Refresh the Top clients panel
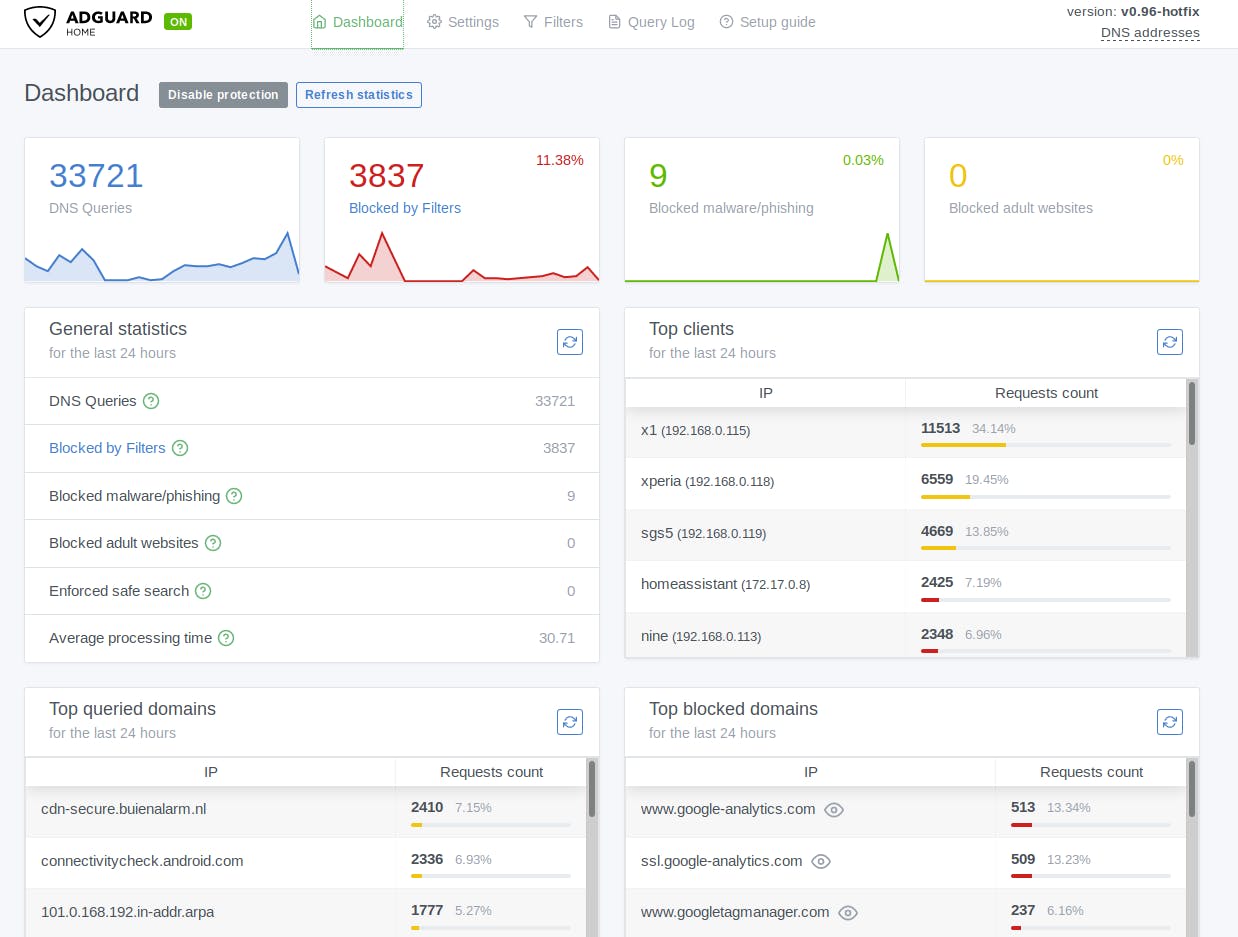Viewport: 1238px width, 937px height. click(1170, 341)
